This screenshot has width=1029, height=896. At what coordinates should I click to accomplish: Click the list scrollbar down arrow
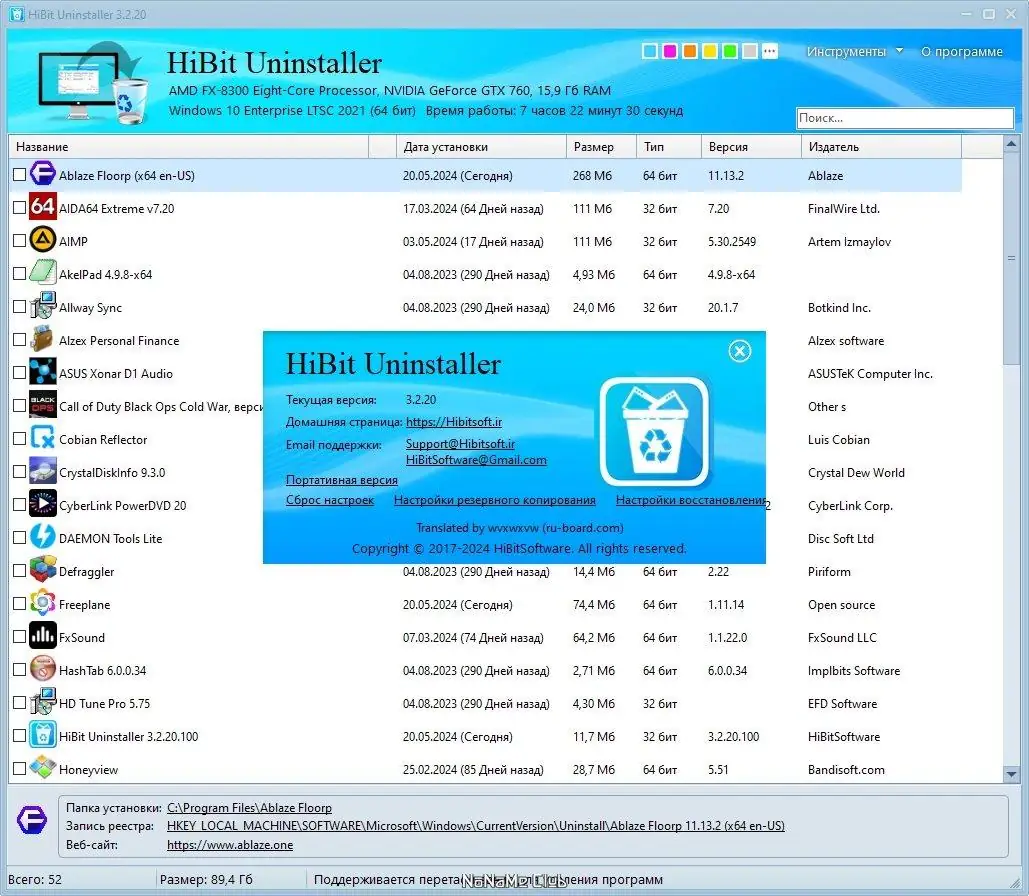(x=1011, y=774)
